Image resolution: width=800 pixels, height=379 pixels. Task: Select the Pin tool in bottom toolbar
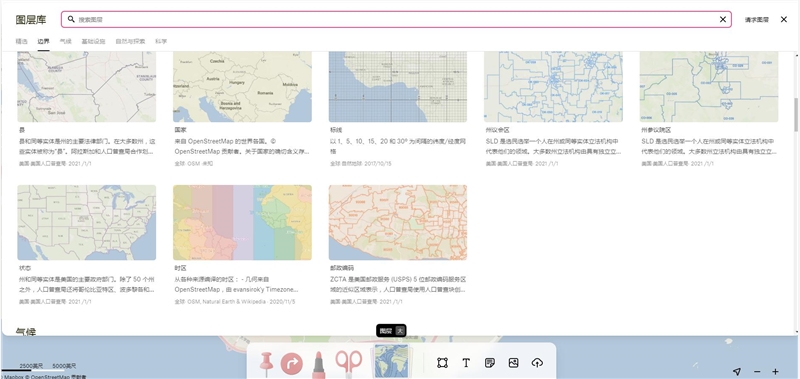click(266, 363)
